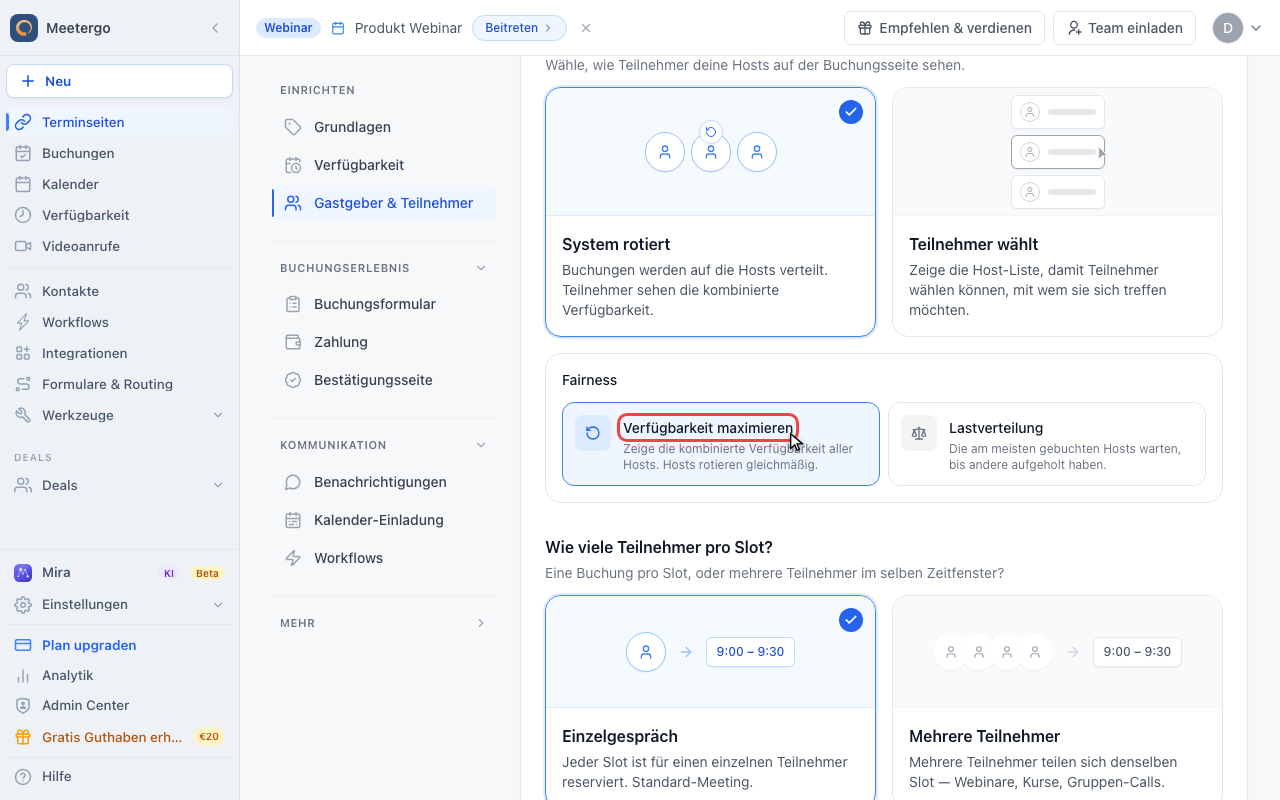The width and height of the screenshot is (1280, 800).
Task: Click the Kalender-Einladung calendar icon
Action: click(293, 520)
